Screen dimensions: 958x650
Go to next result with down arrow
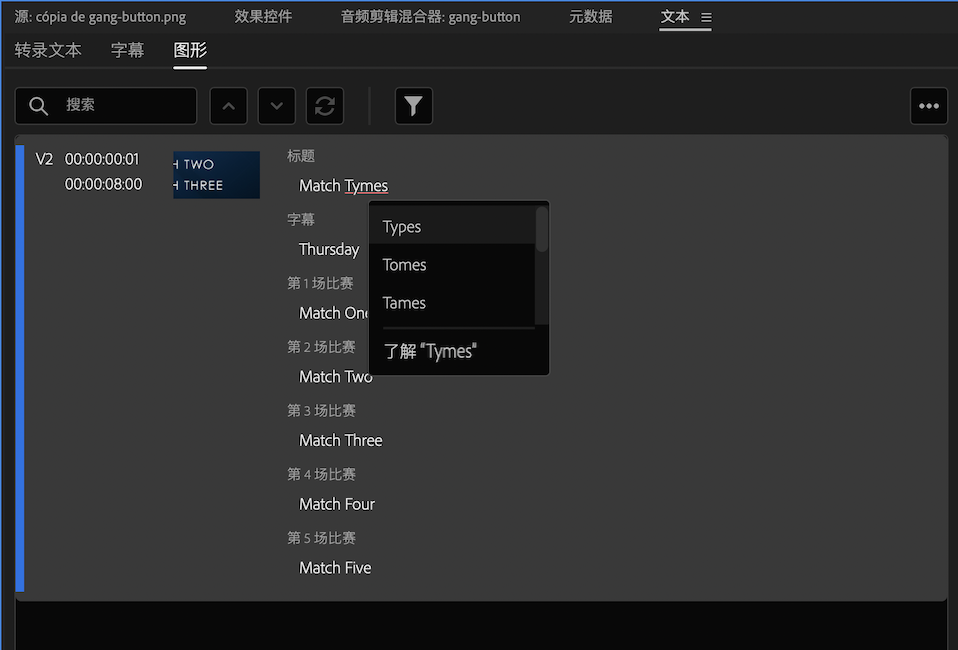pos(277,106)
